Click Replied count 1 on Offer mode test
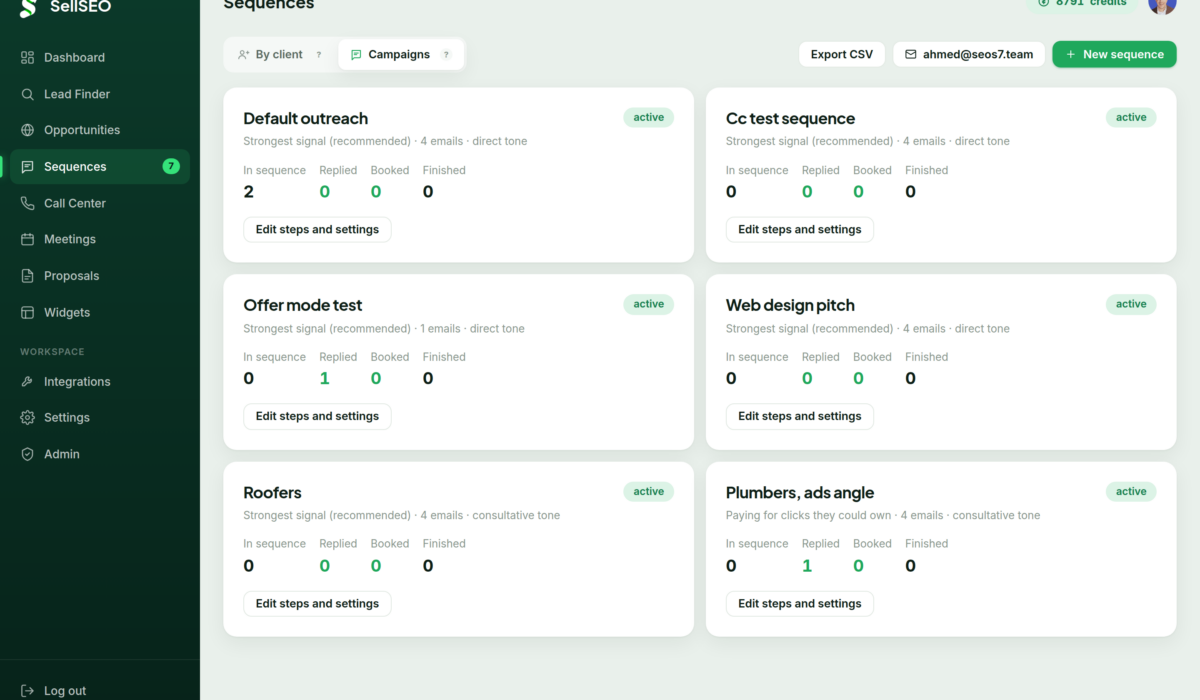This screenshot has width=1200, height=700. (x=324, y=379)
